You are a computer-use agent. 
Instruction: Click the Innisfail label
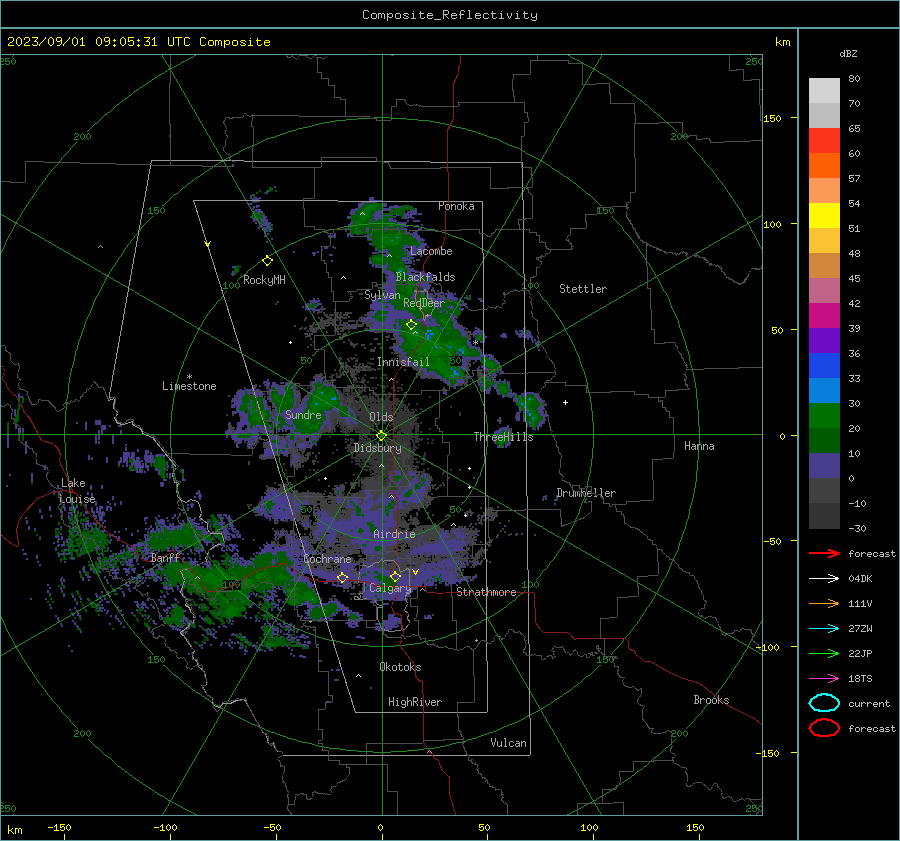[x=403, y=362]
